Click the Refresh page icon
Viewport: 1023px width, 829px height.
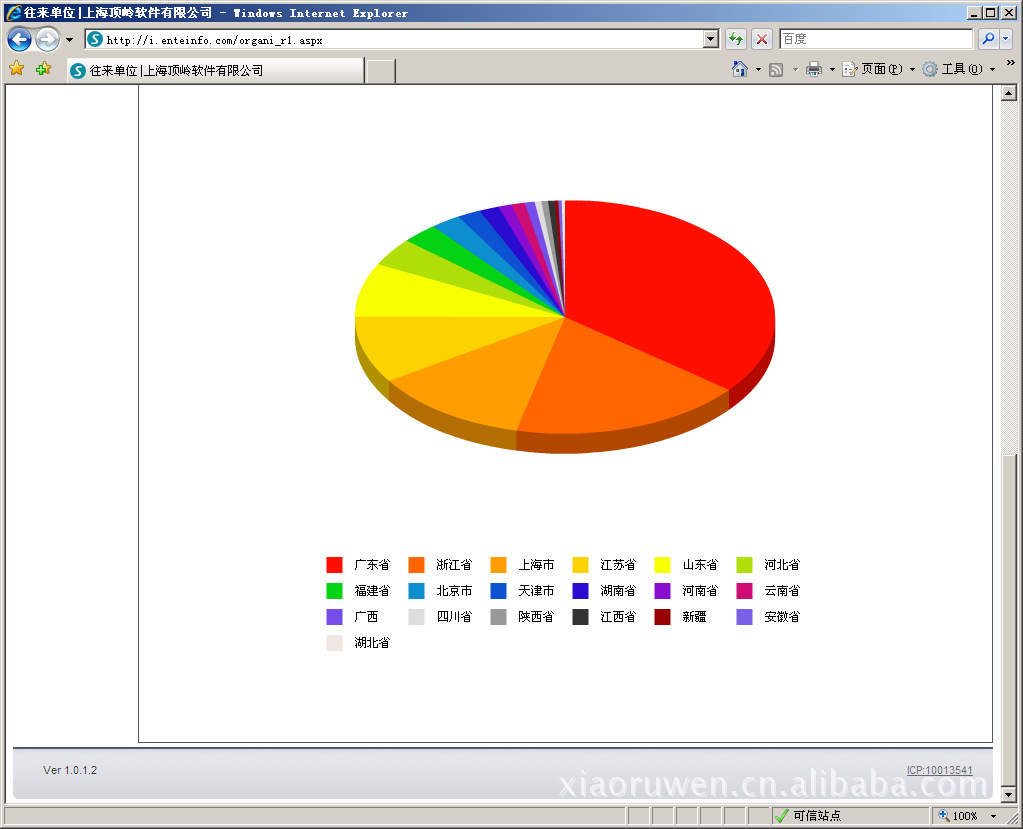(x=736, y=39)
